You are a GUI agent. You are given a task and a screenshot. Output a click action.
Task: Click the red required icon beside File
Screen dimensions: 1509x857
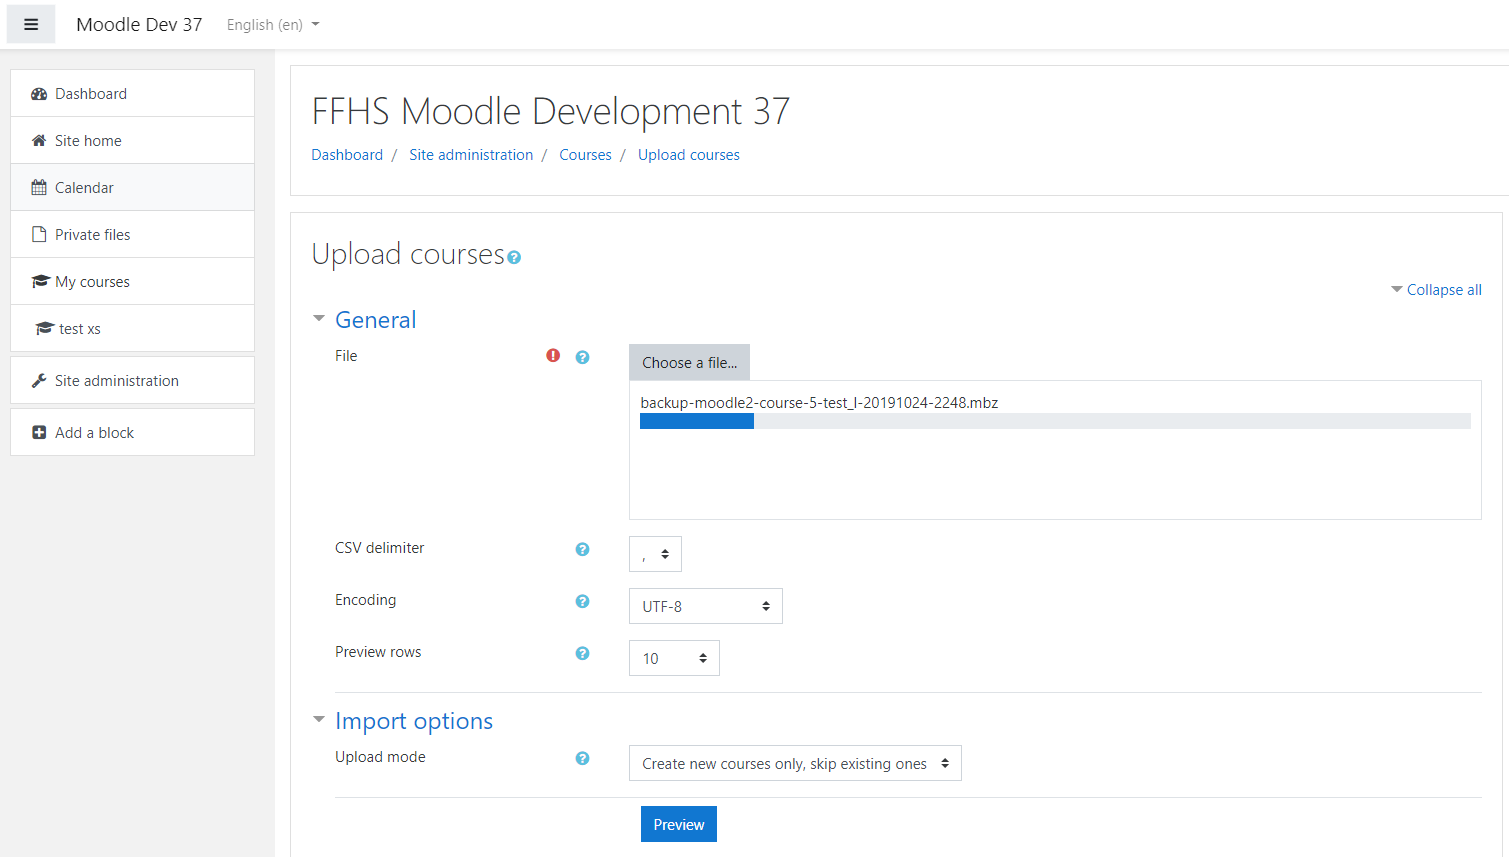[x=553, y=355]
